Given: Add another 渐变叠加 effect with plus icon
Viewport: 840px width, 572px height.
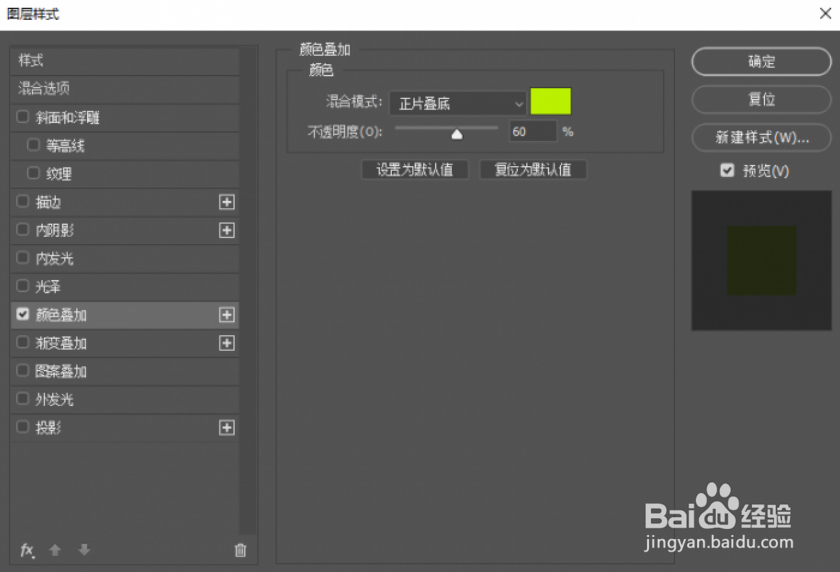Looking at the screenshot, I should click(227, 343).
